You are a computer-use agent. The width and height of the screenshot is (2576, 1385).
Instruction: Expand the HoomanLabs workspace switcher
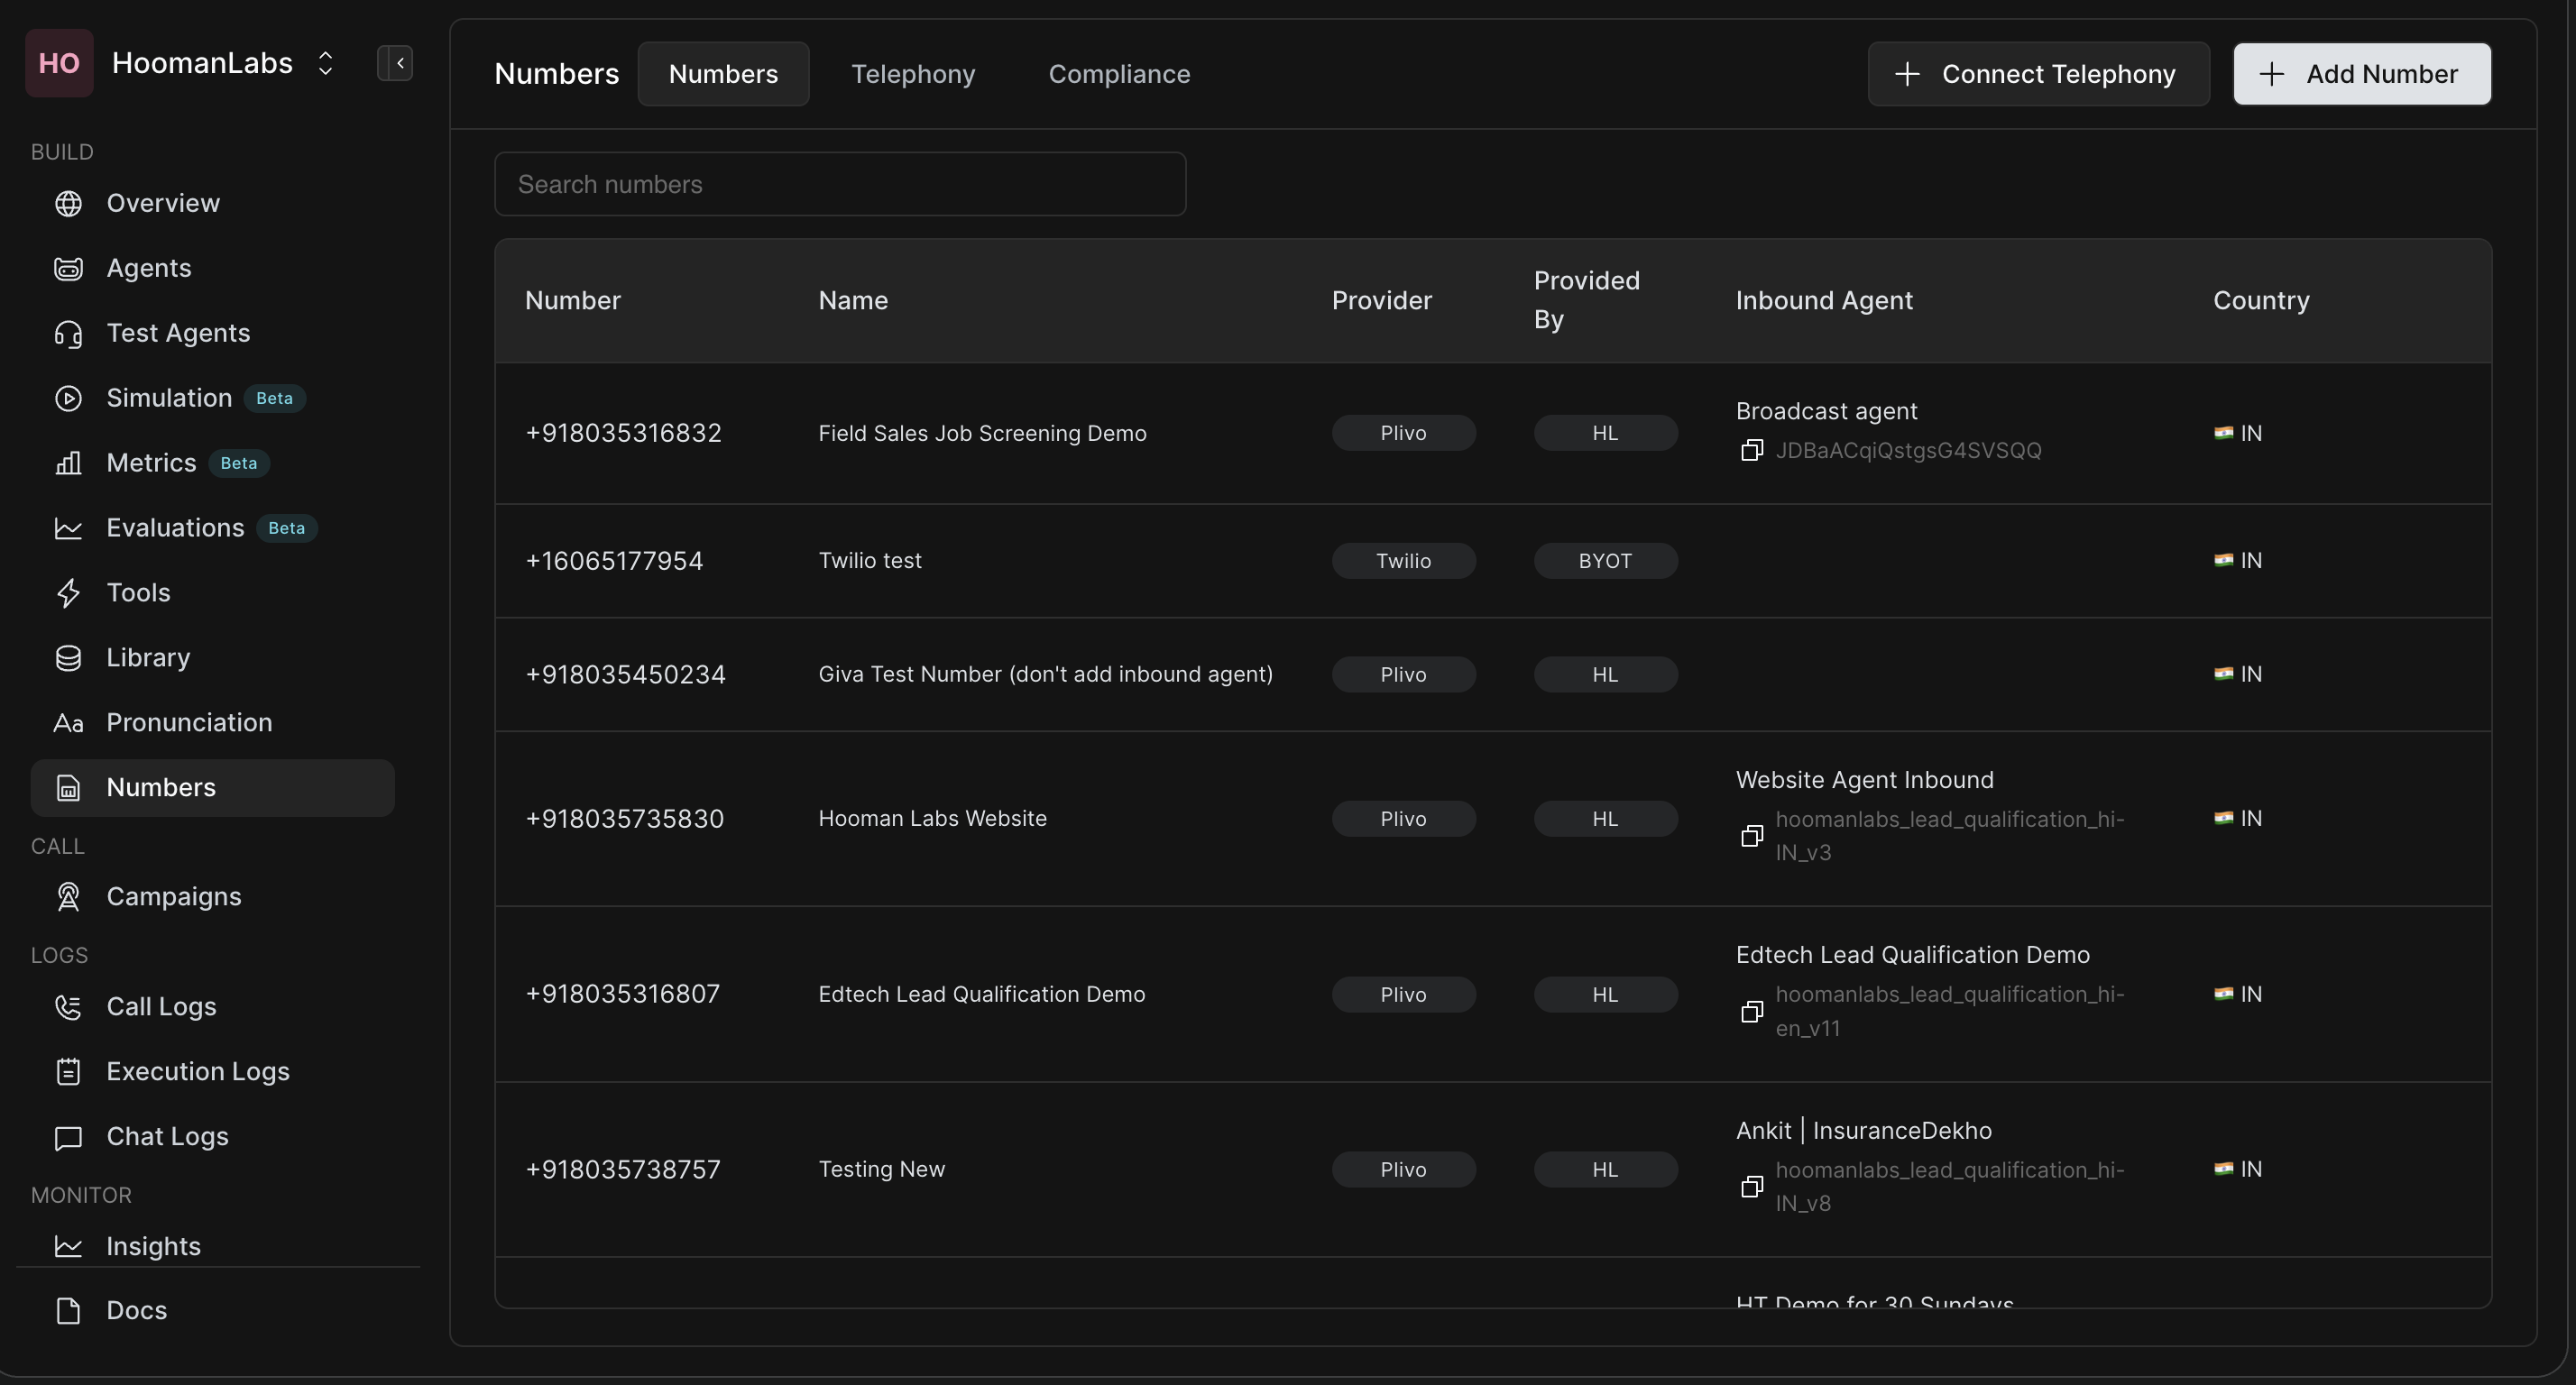point(325,63)
